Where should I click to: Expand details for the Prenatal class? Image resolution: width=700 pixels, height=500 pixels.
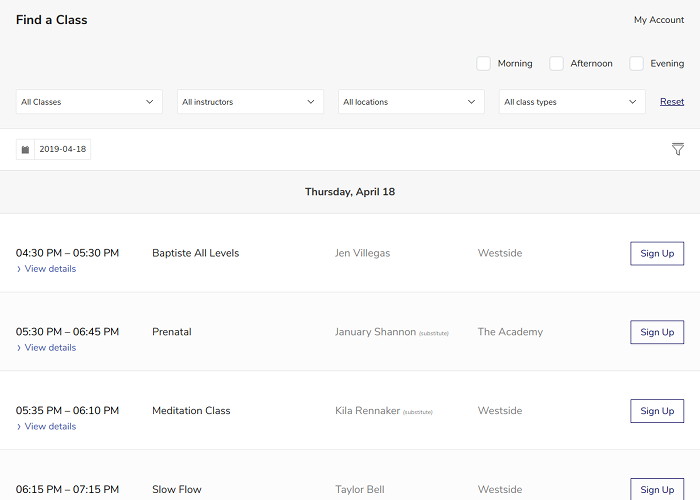tap(46, 348)
